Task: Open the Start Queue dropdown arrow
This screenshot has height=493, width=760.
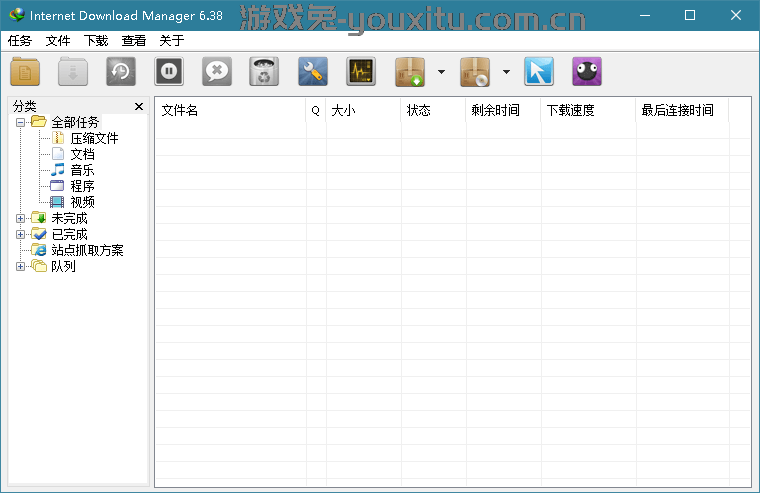Action: (x=441, y=72)
